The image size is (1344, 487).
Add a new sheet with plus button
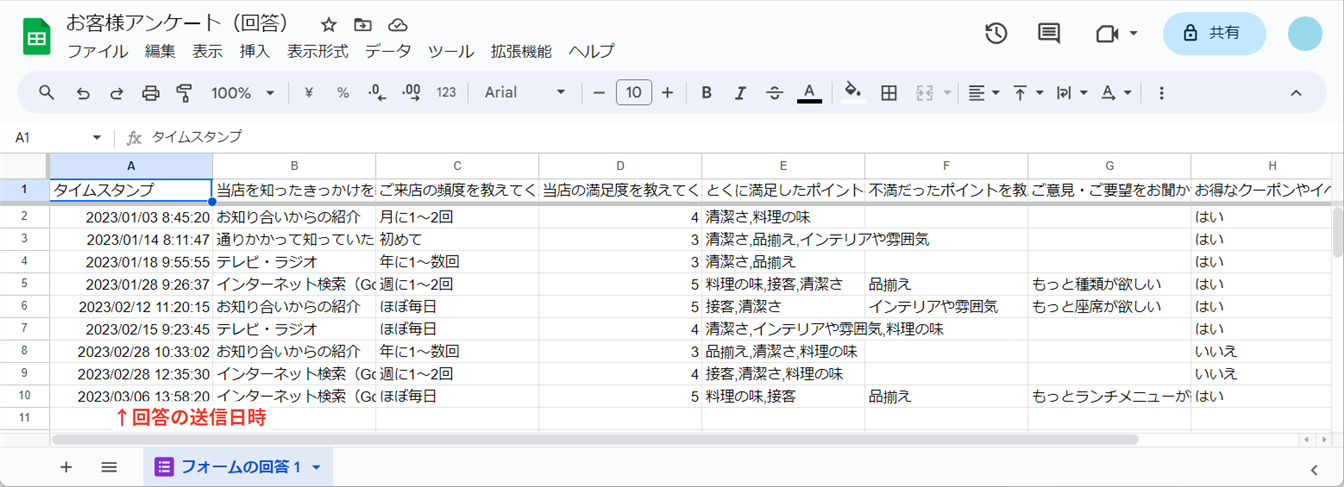click(66, 467)
